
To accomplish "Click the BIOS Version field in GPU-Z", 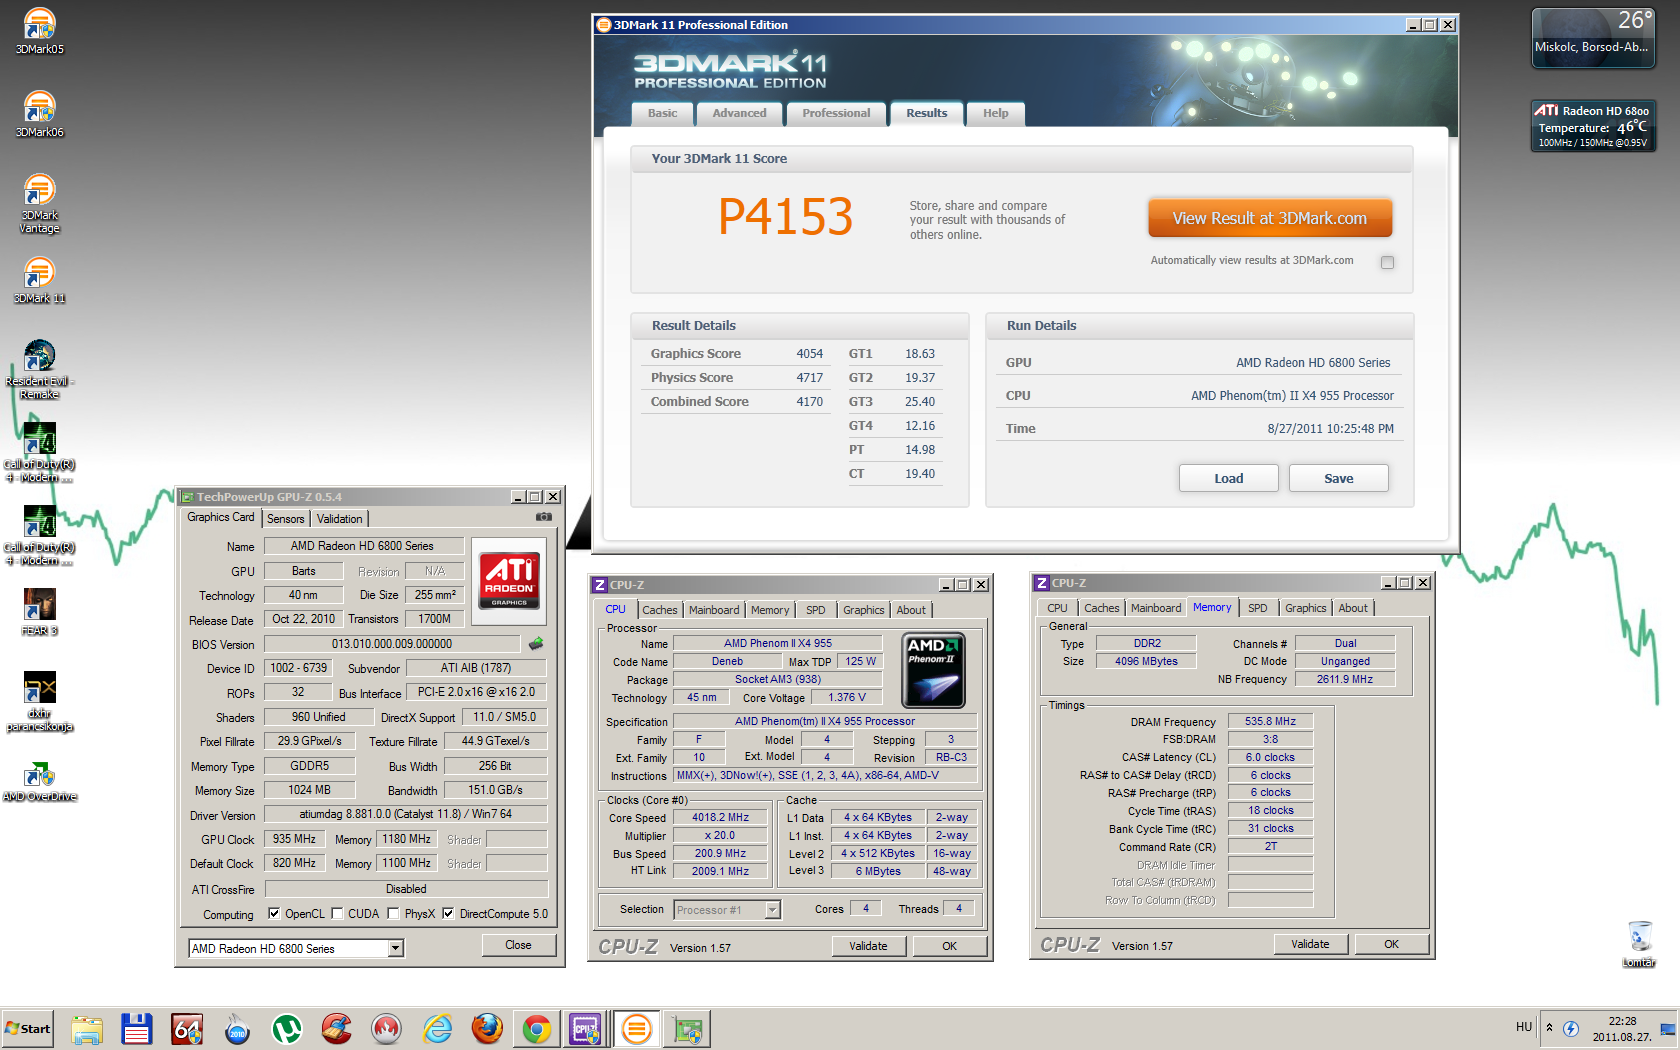I will [392, 644].
